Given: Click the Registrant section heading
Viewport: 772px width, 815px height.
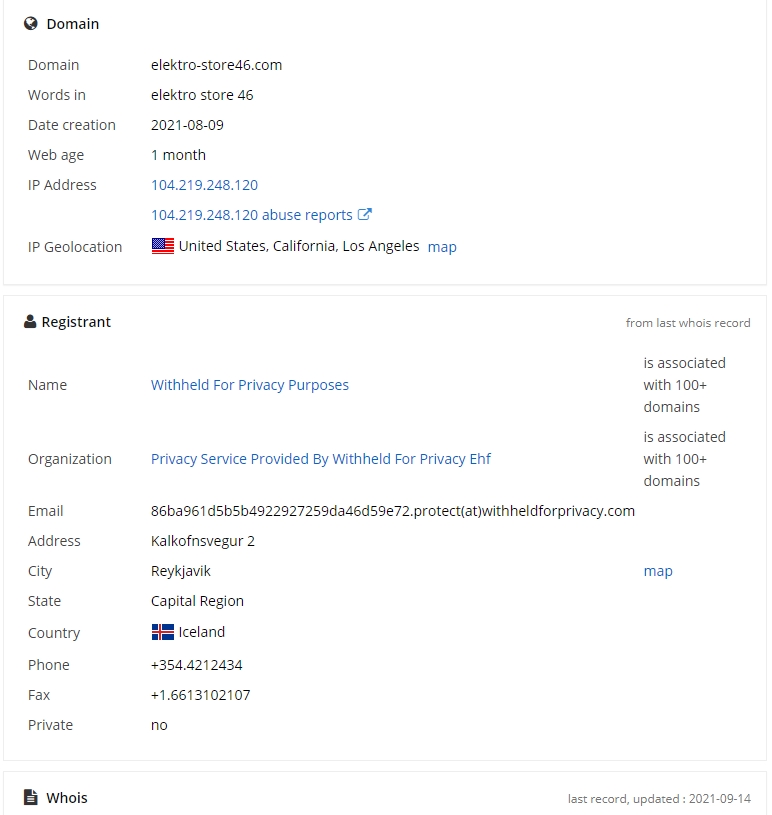Looking at the screenshot, I should point(76,322).
